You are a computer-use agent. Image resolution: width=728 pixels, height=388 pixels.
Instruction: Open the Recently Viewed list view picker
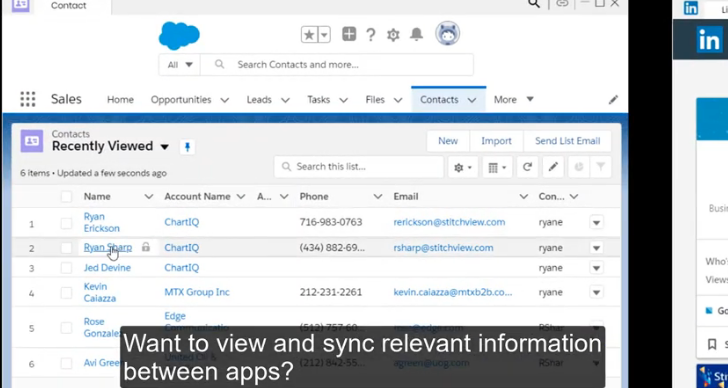(164, 147)
